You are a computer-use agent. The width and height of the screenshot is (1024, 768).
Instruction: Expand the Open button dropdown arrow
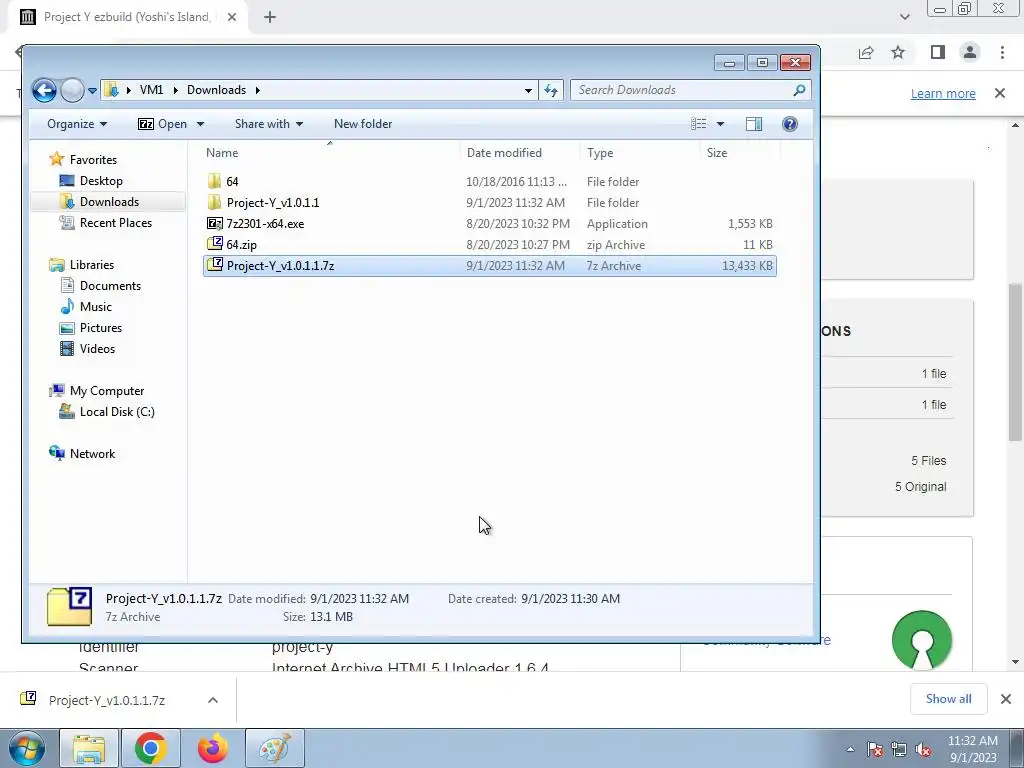tap(200, 124)
